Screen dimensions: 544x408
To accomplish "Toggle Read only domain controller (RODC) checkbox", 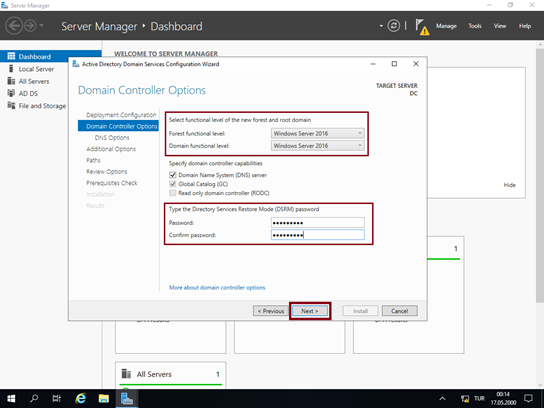I will [x=172, y=193].
